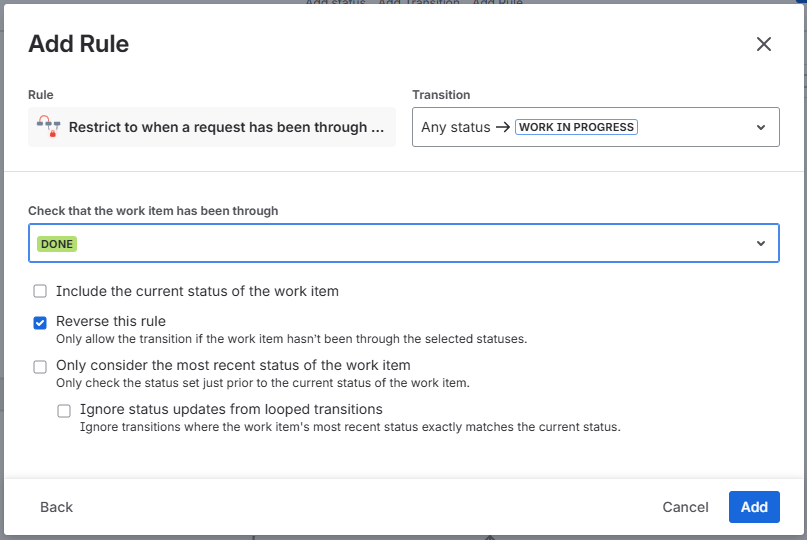Click the "Include the current status" label text
Viewport: 807px width, 540px height.
tap(197, 291)
